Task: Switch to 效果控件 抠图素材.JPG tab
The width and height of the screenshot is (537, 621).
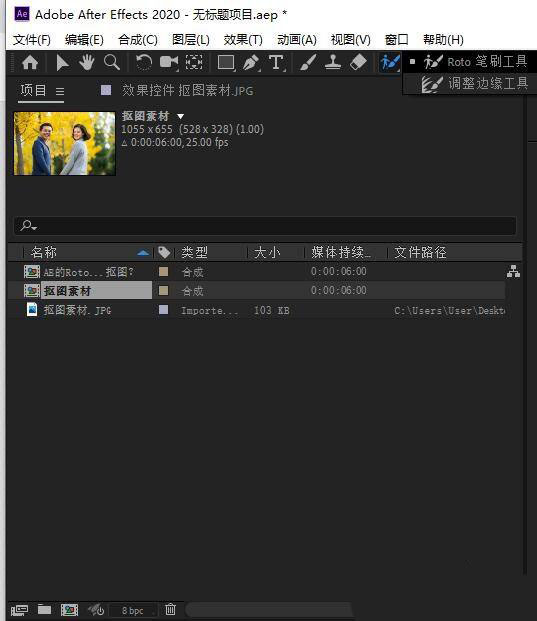Action: tap(187, 91)
